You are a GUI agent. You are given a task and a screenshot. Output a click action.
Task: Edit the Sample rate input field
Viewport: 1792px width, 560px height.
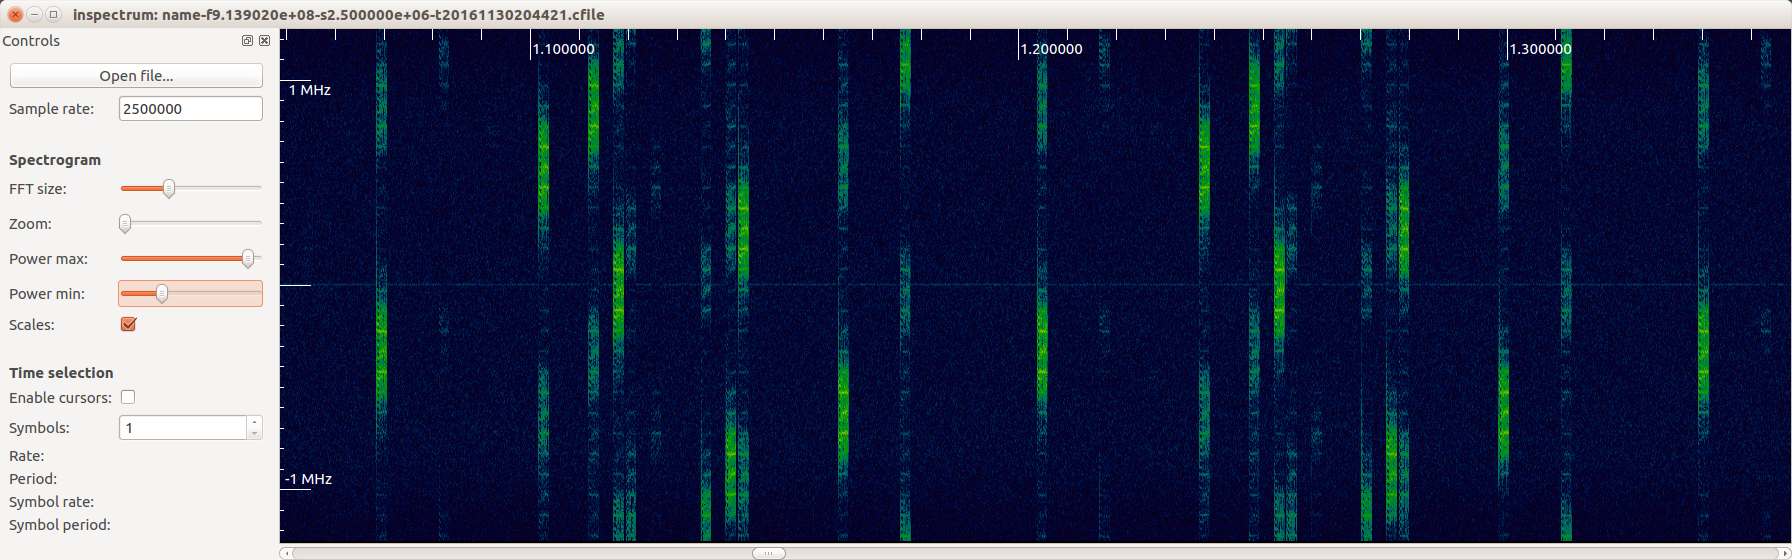pyautogui.click(x=190, y=108)
